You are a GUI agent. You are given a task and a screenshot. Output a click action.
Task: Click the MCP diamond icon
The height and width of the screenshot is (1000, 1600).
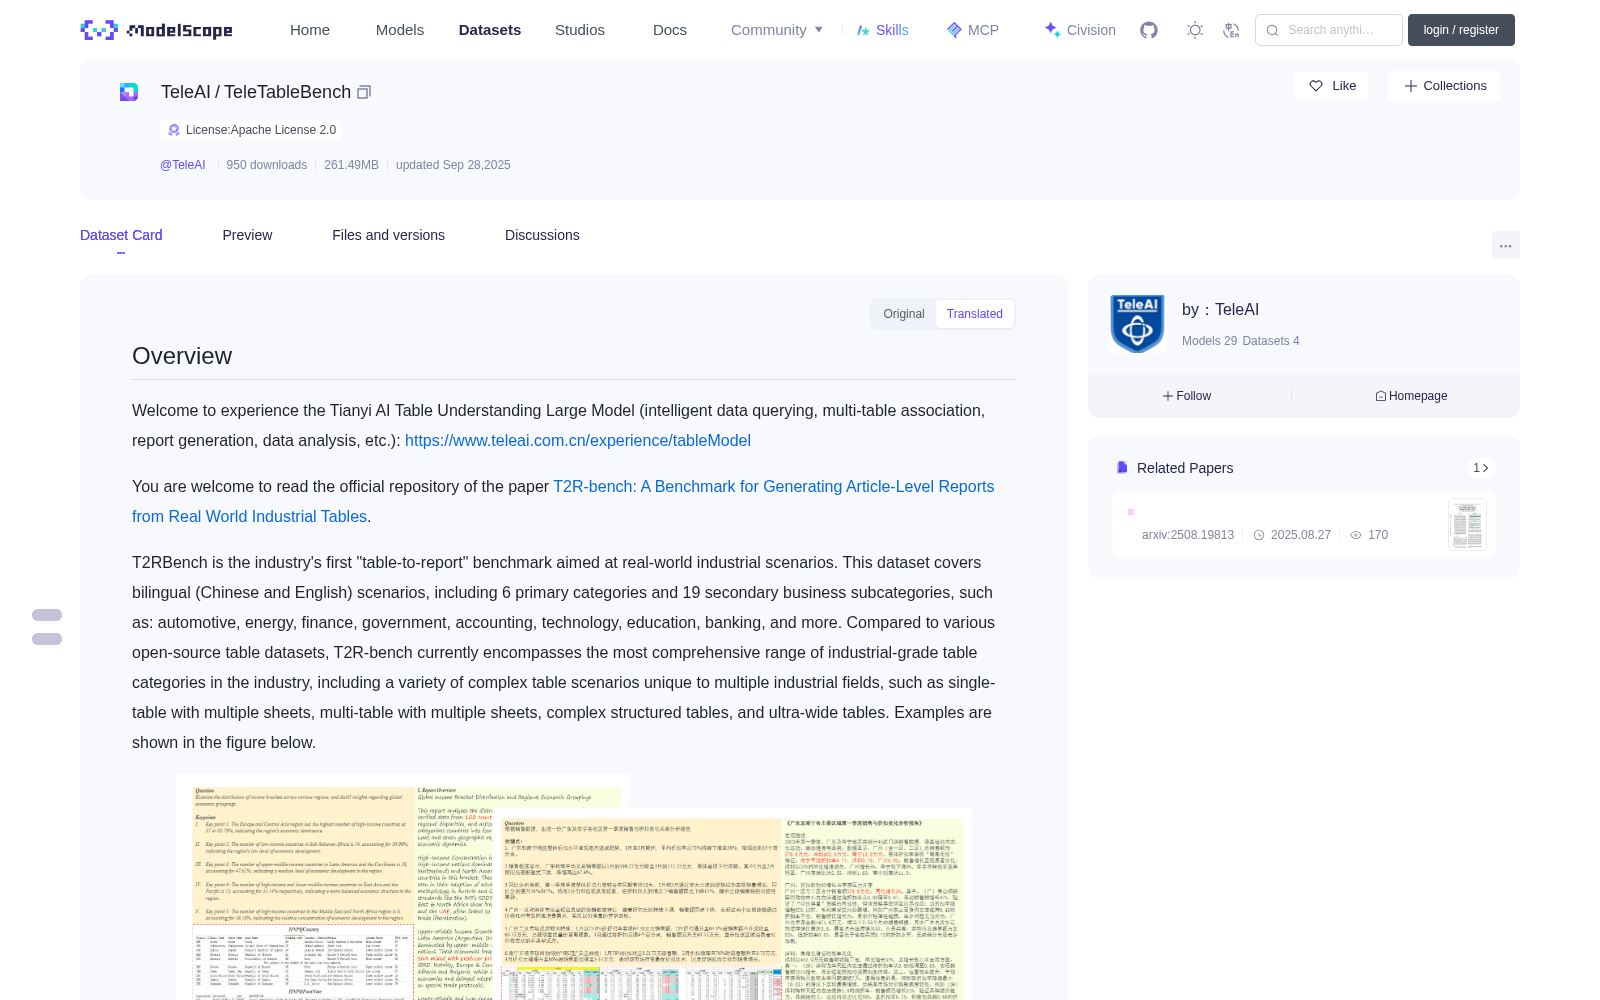pyautogui.click(x=954, y=30)
